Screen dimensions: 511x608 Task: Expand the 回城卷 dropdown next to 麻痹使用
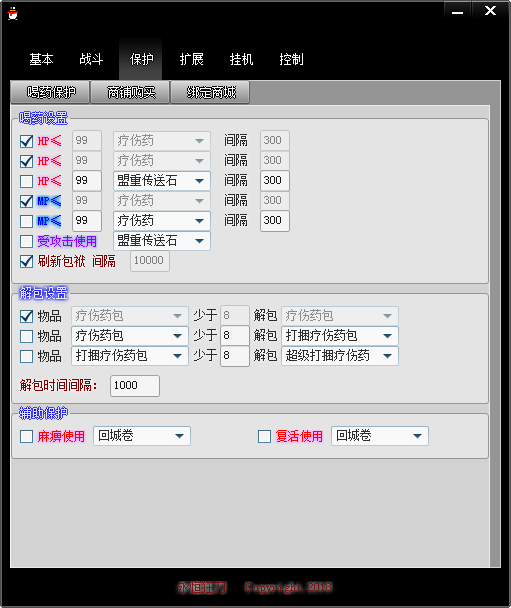[x=142, y=436]
